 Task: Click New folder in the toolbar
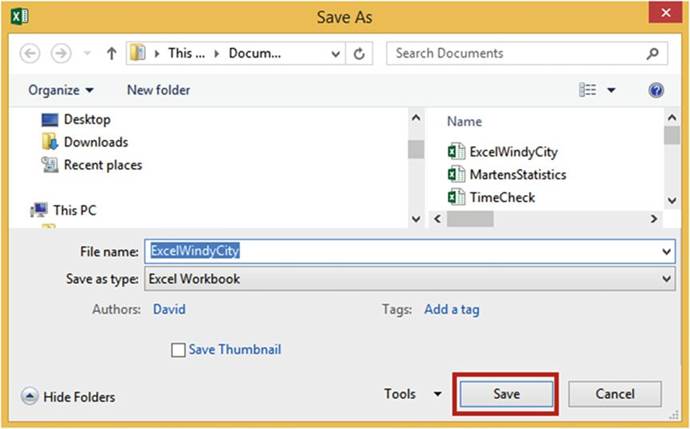click(158, 90)
